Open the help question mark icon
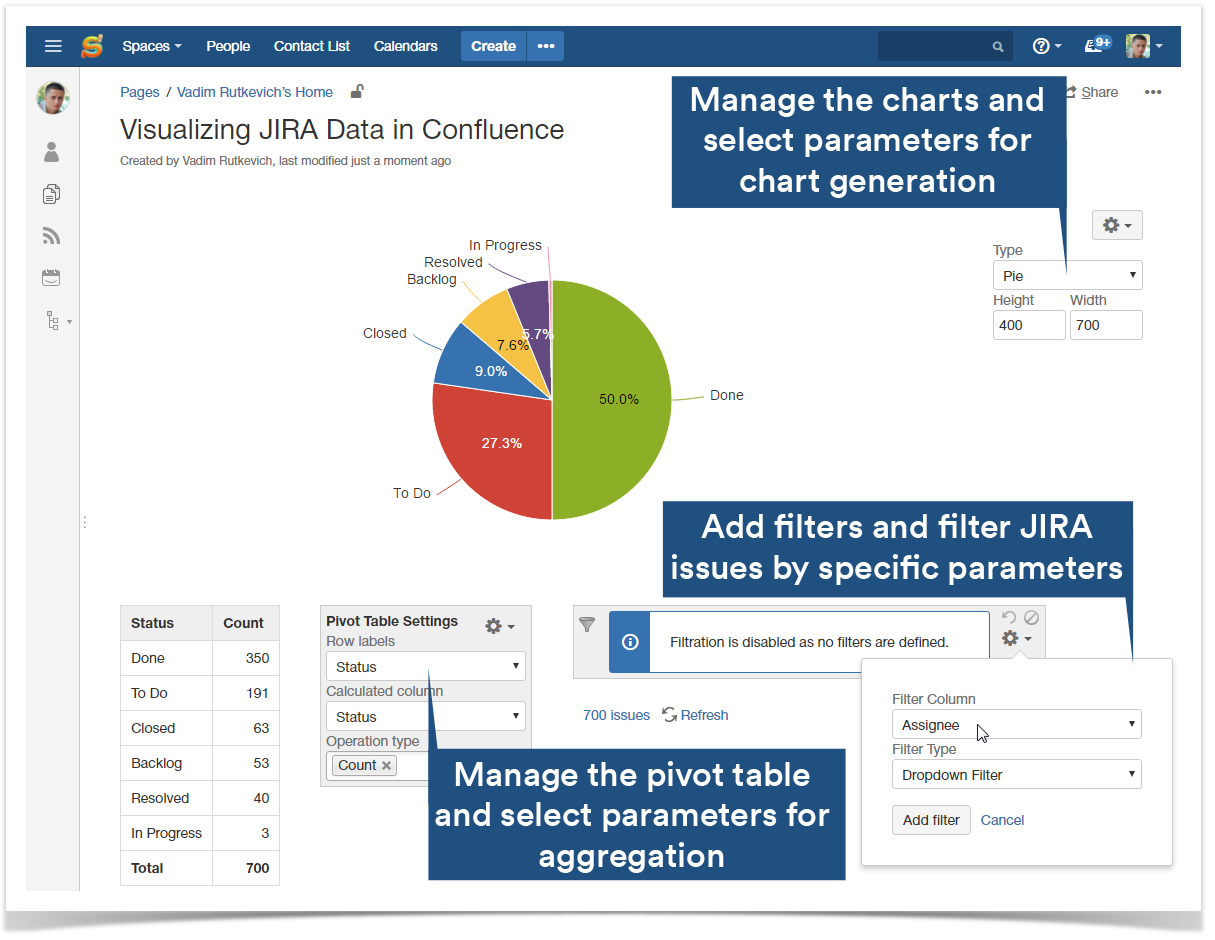Image resolution: width=1215 pixels, height=940 pixels. tap(1043, 46)
